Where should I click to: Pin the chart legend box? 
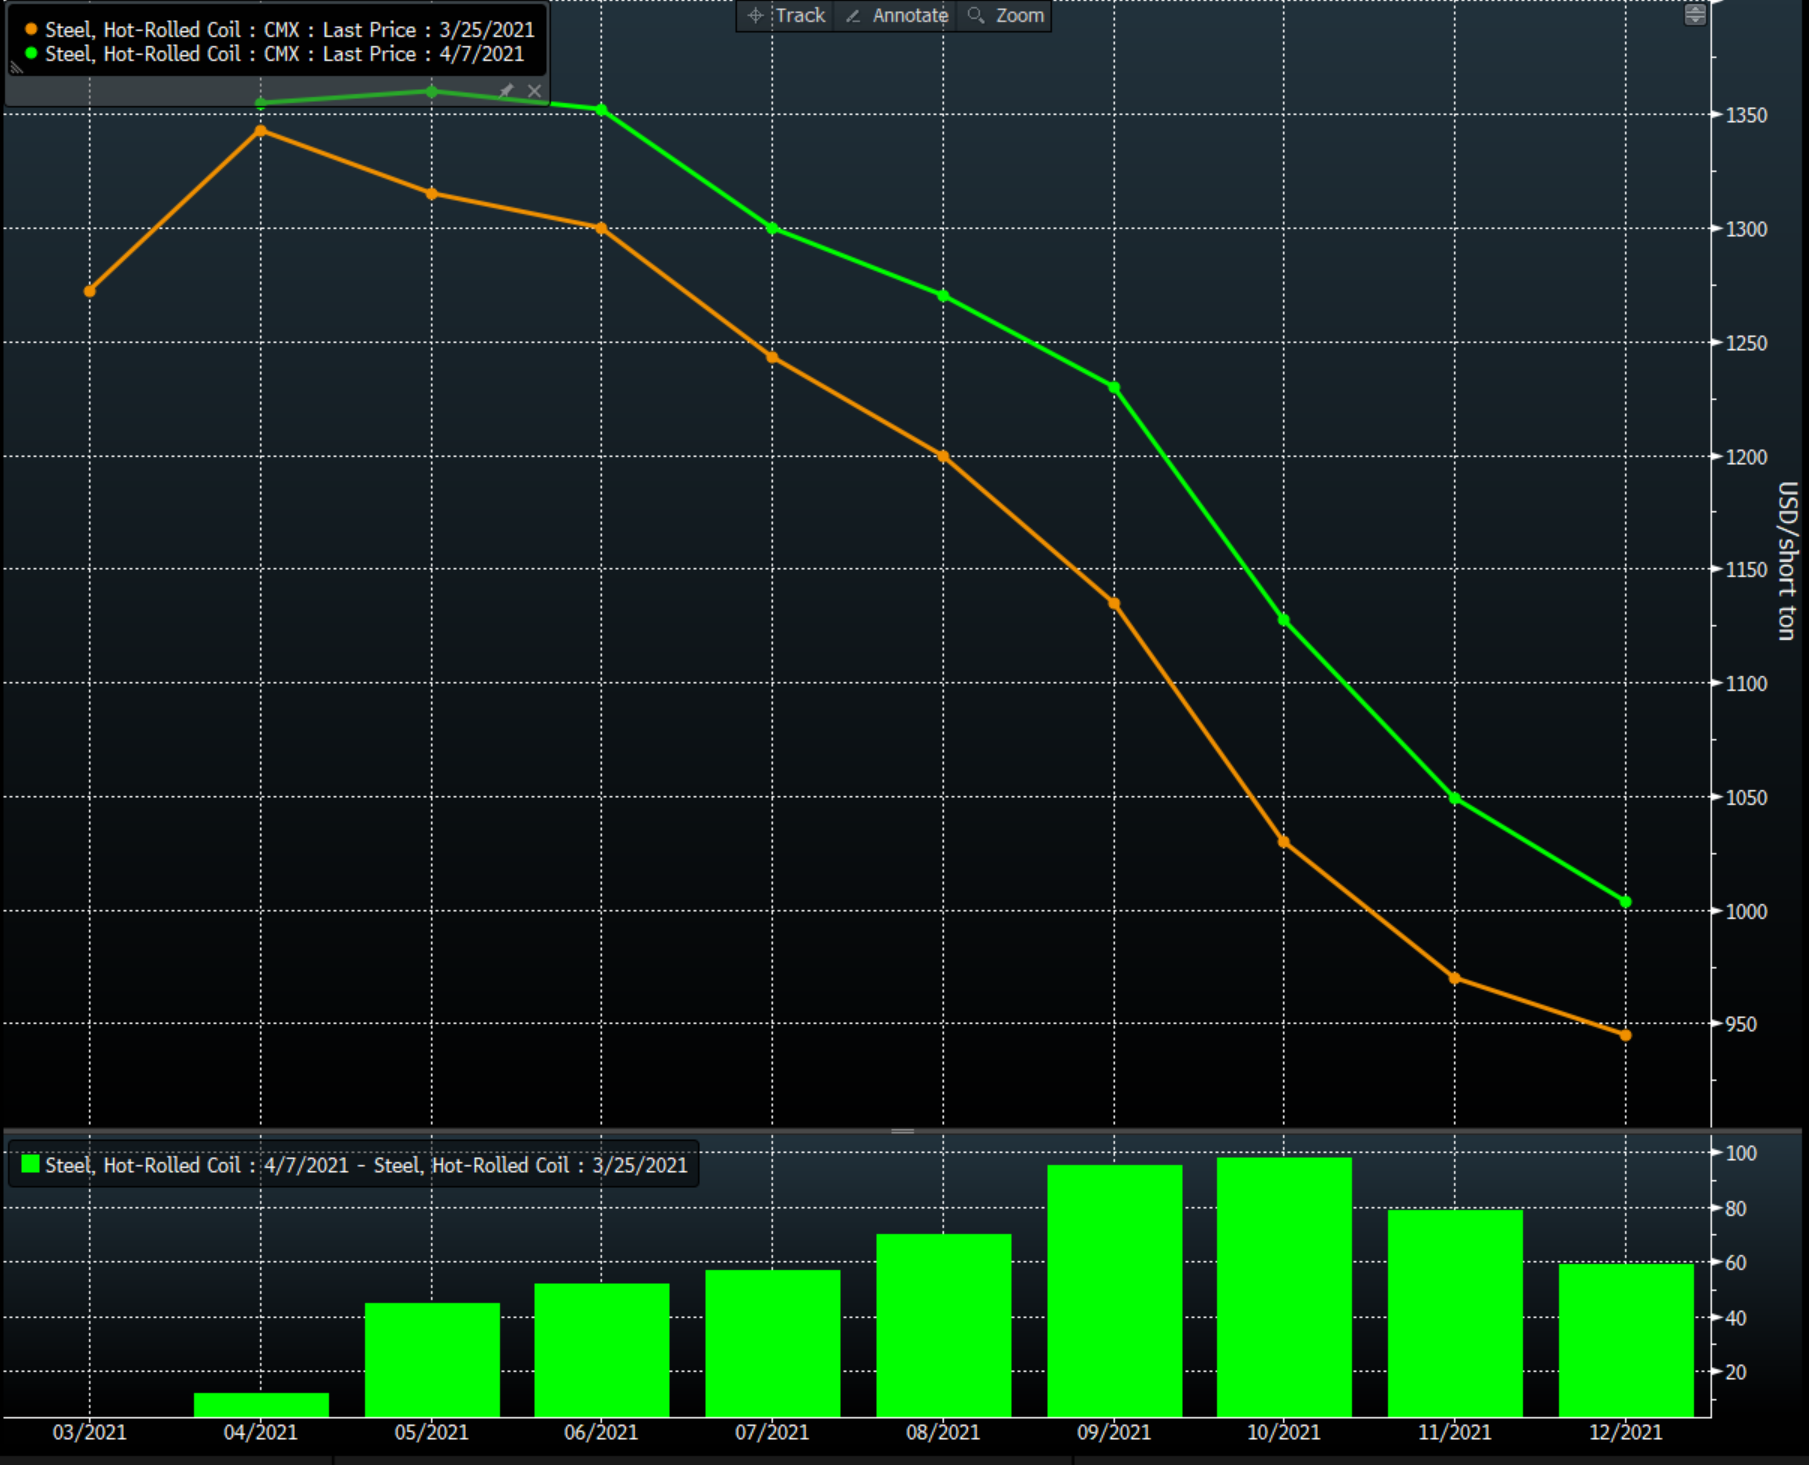pyautogui.click(x=507, y=91)
